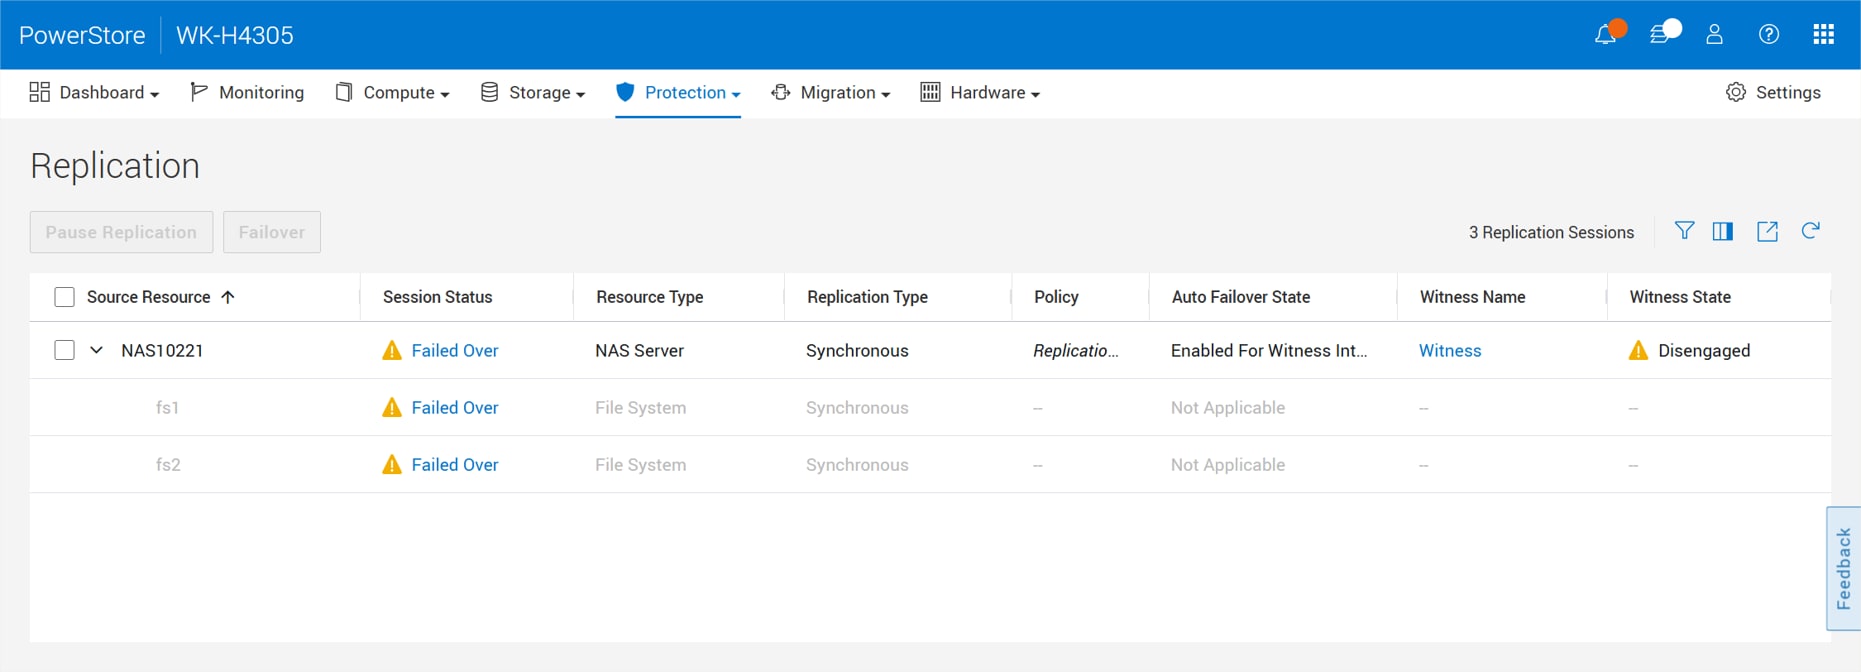Click the fs1 file system row name

pos(167,407)
